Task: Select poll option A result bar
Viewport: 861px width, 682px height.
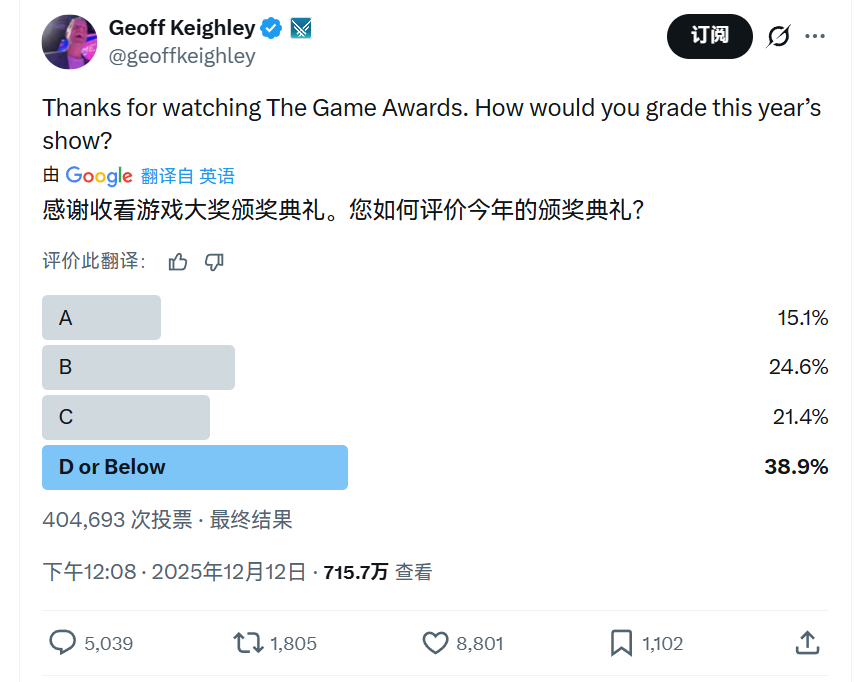Action: click(101, 318)
